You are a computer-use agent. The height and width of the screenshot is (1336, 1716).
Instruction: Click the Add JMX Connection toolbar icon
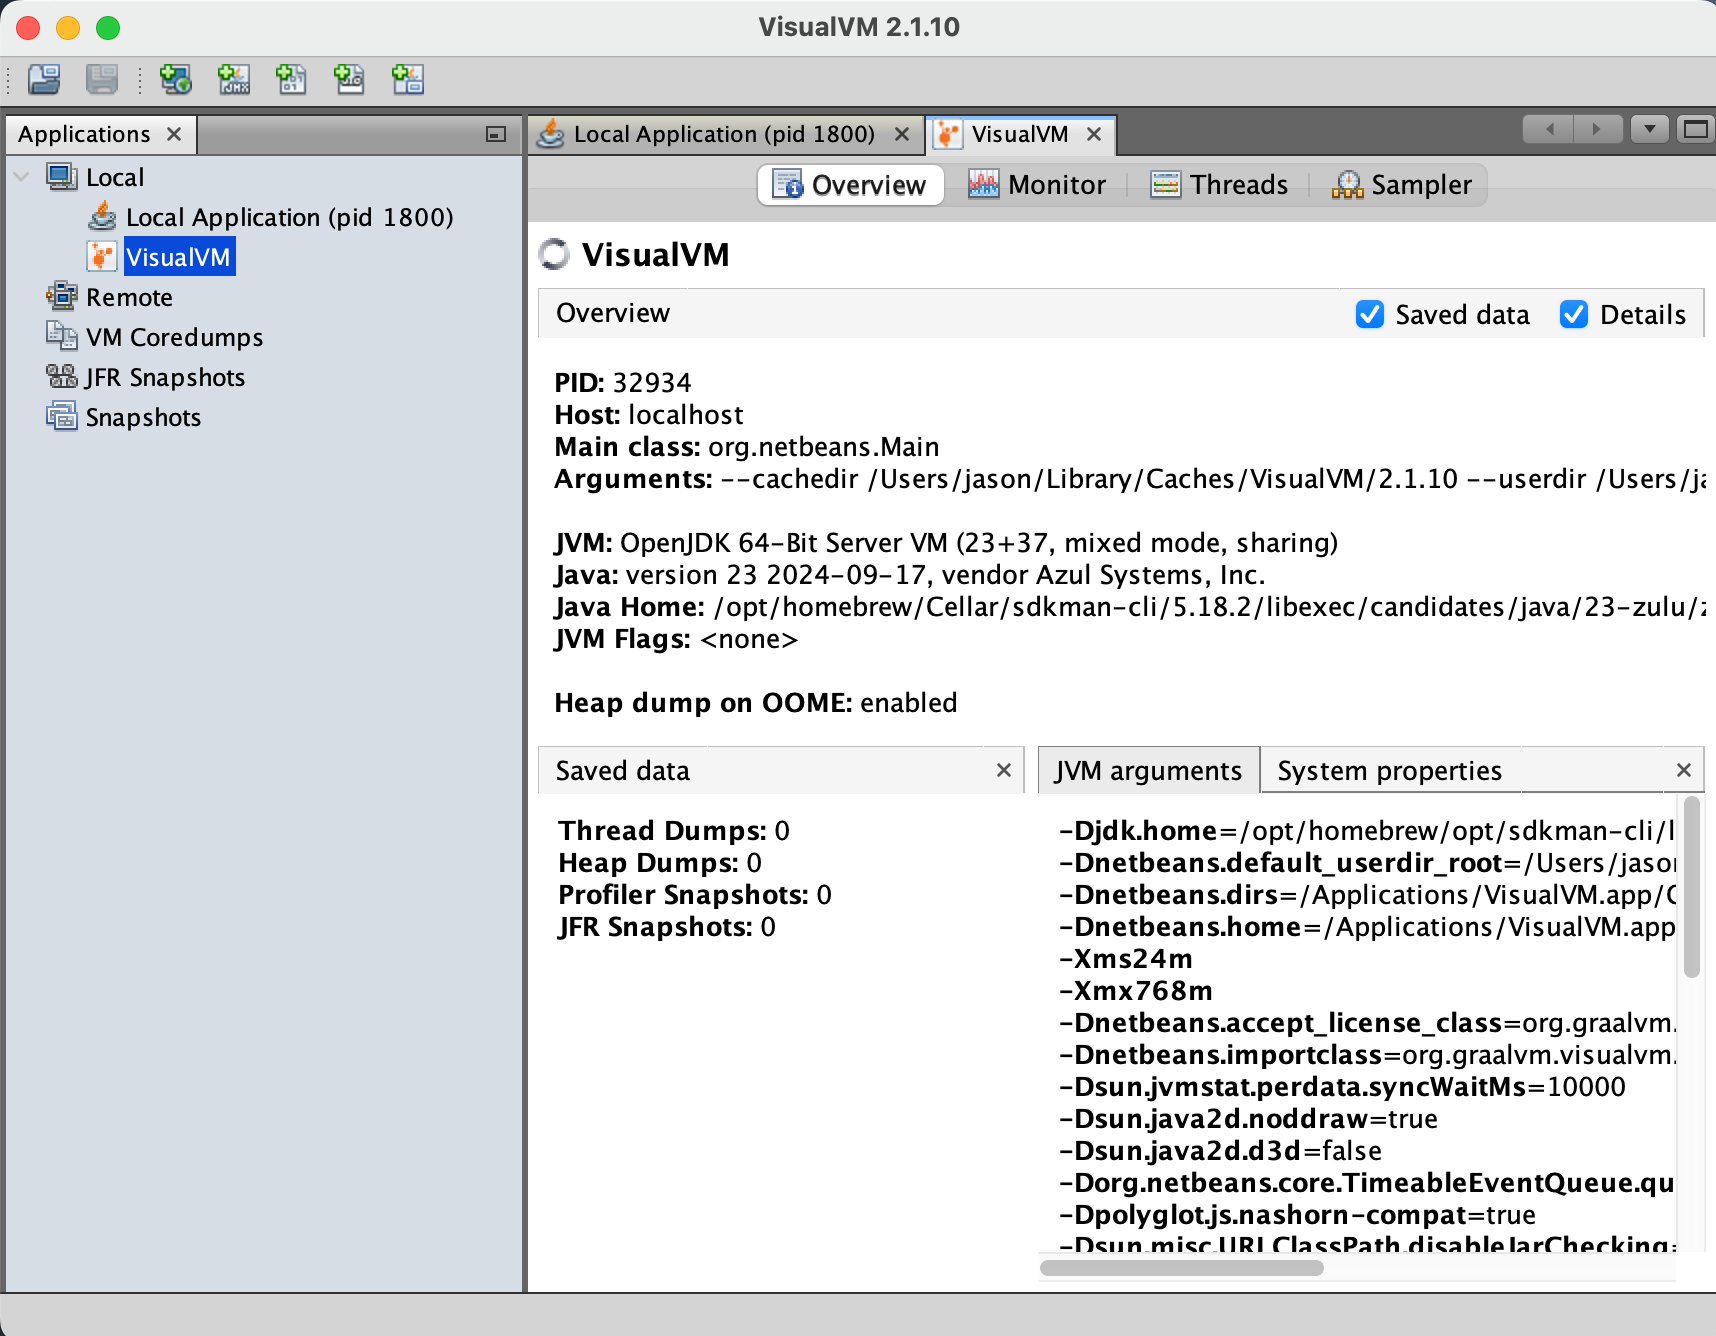click(x=234, y=79)
